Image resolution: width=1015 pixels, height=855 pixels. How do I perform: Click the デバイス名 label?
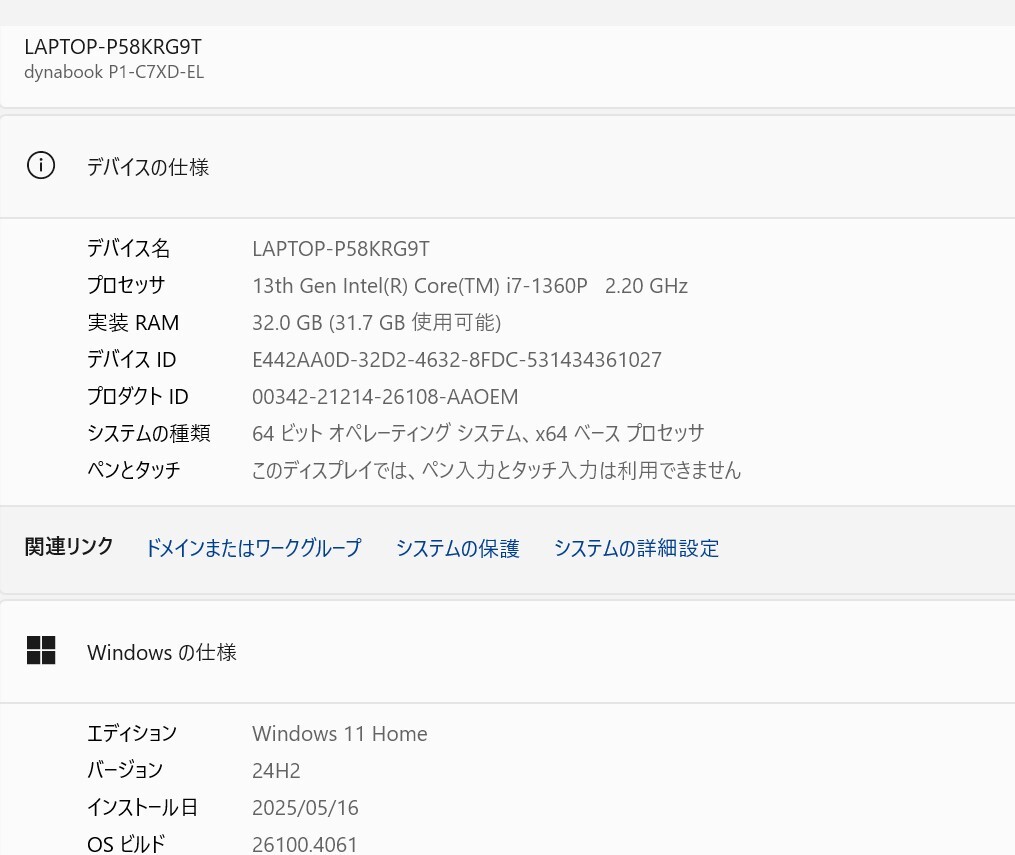click(129, 249)
